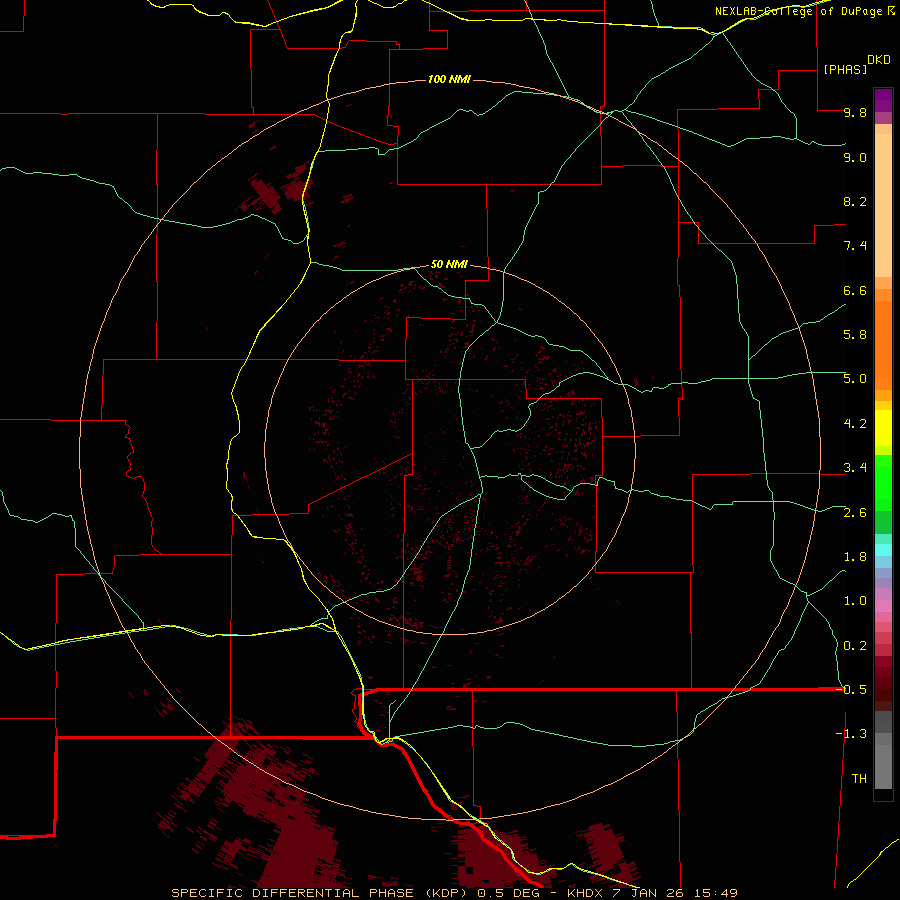Click the -0.5 scale value
Image resolution: width=900 pixels, height=900 pixels.
(851, 689)
